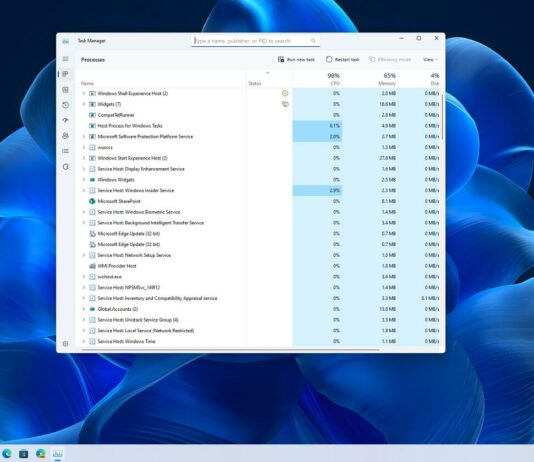The width and height of the screenshot is (534, 462).
Task: Focus the process search box
Action: [255, 41]
